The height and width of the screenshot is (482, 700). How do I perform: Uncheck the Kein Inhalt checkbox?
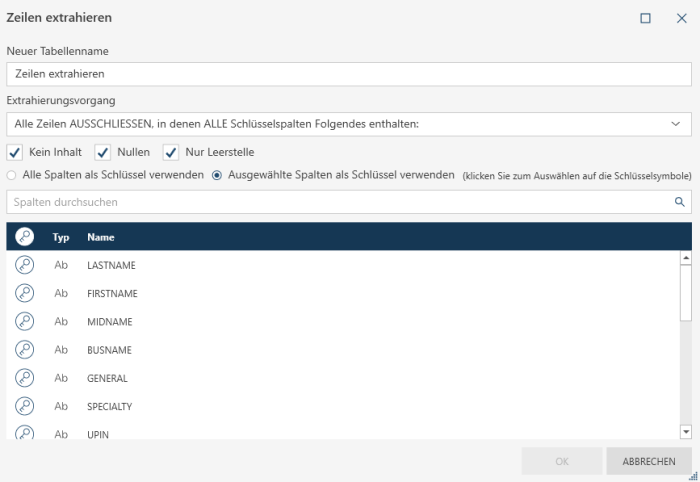pyautogui.click(x=15, y=152)
